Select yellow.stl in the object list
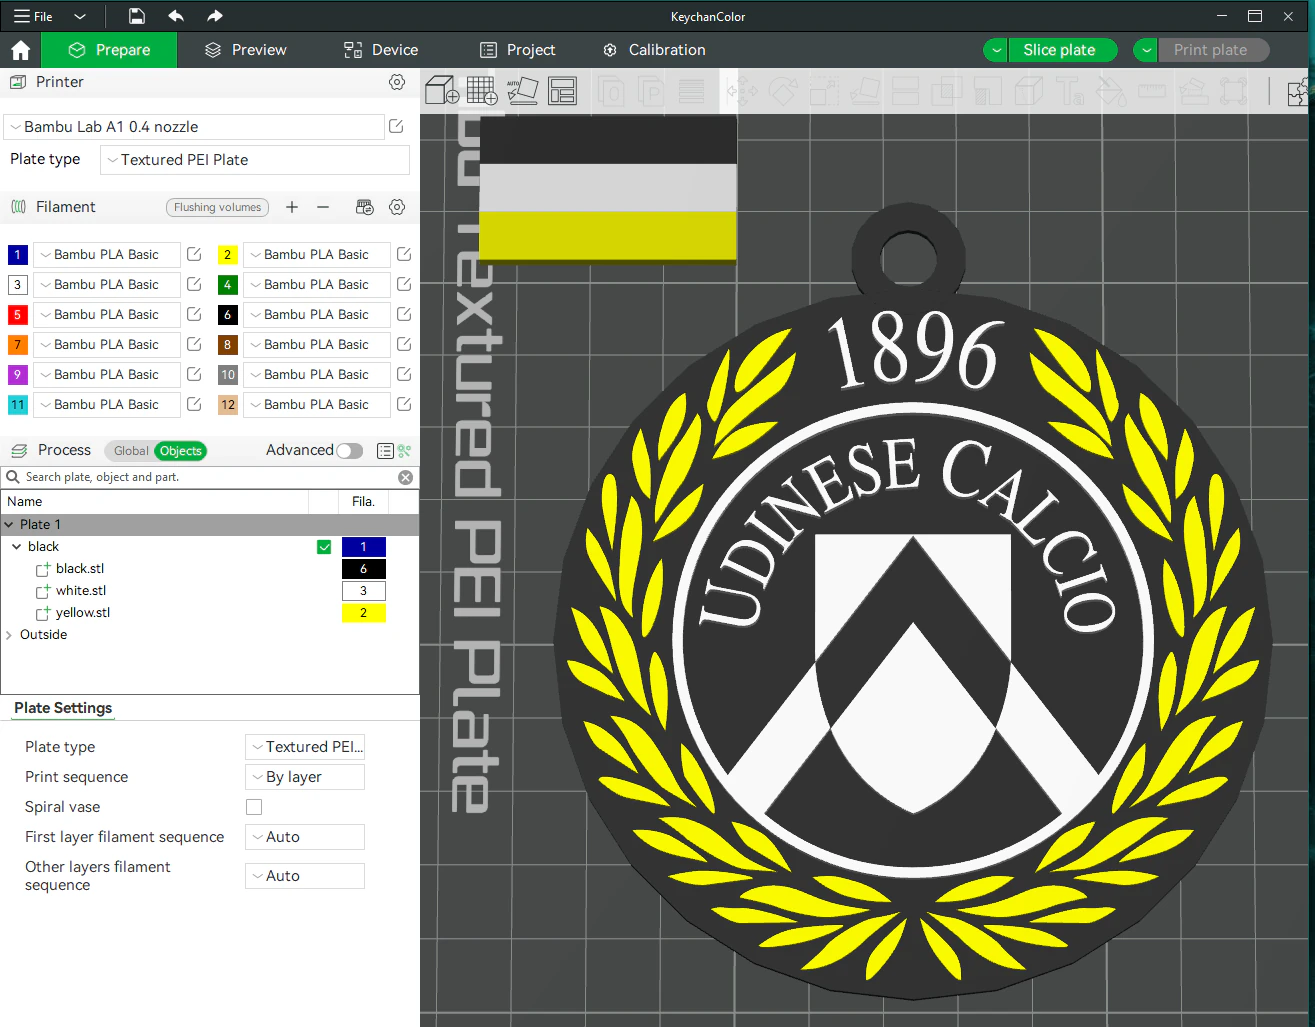This screenshot has height=1027, width=1315. pyautogui.click(x=83, y=613)
